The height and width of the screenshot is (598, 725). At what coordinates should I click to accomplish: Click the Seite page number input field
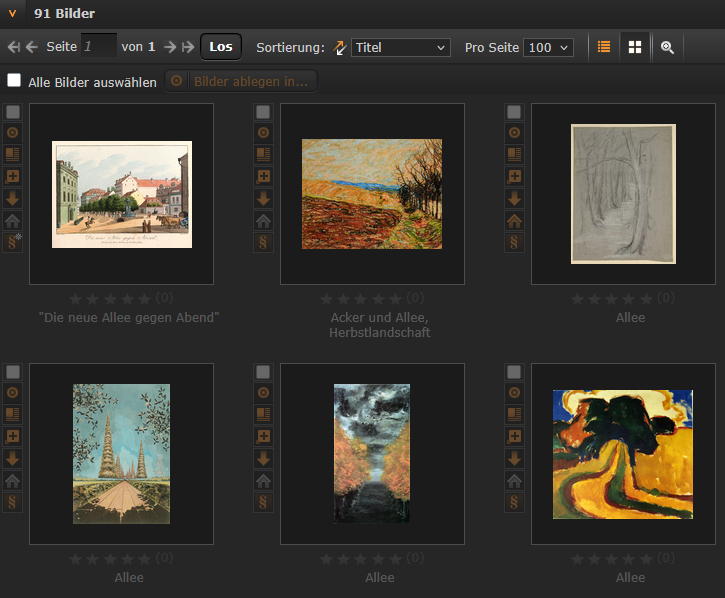[98, 46]
